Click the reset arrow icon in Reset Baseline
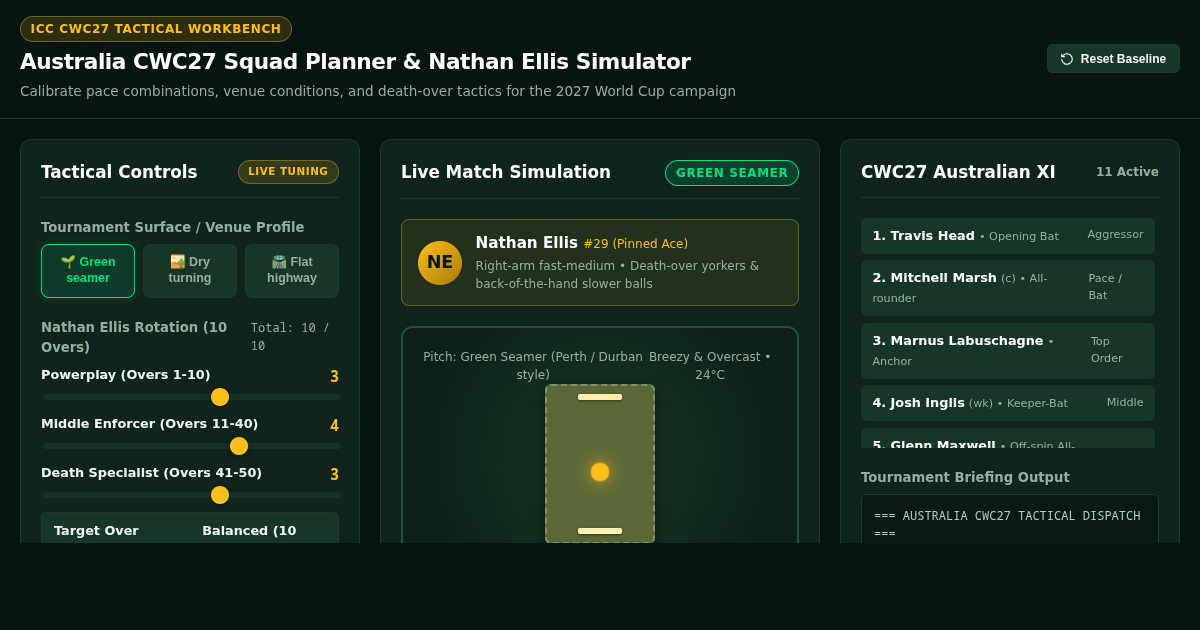 pyautogui.click(x=1067, y=59)
